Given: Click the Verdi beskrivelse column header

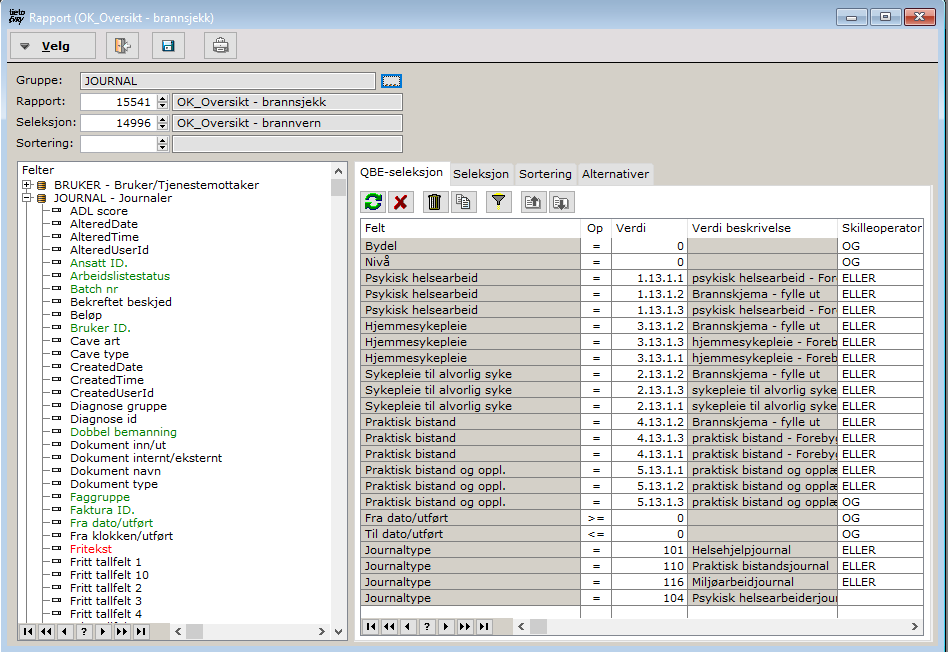Looking at the screenshot, I should pos(762,228).
